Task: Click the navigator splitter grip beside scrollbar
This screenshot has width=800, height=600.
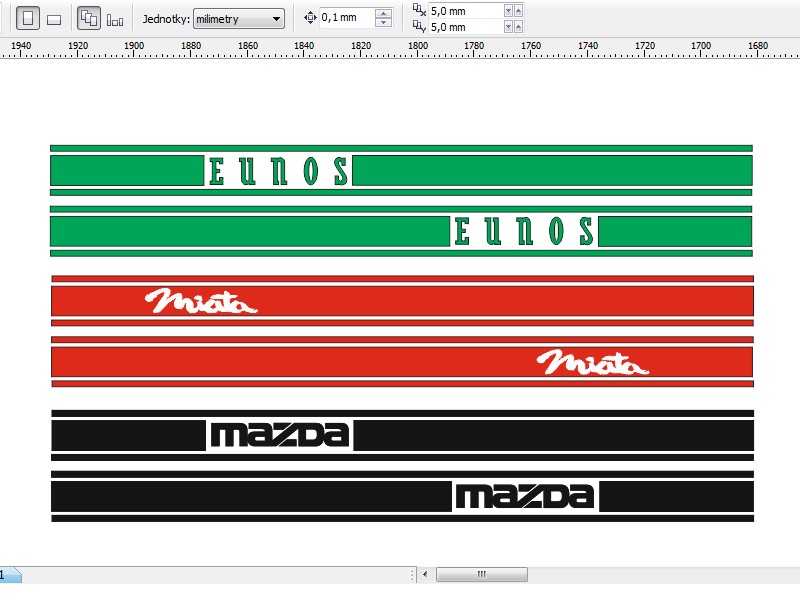Action: click(412, 574)
